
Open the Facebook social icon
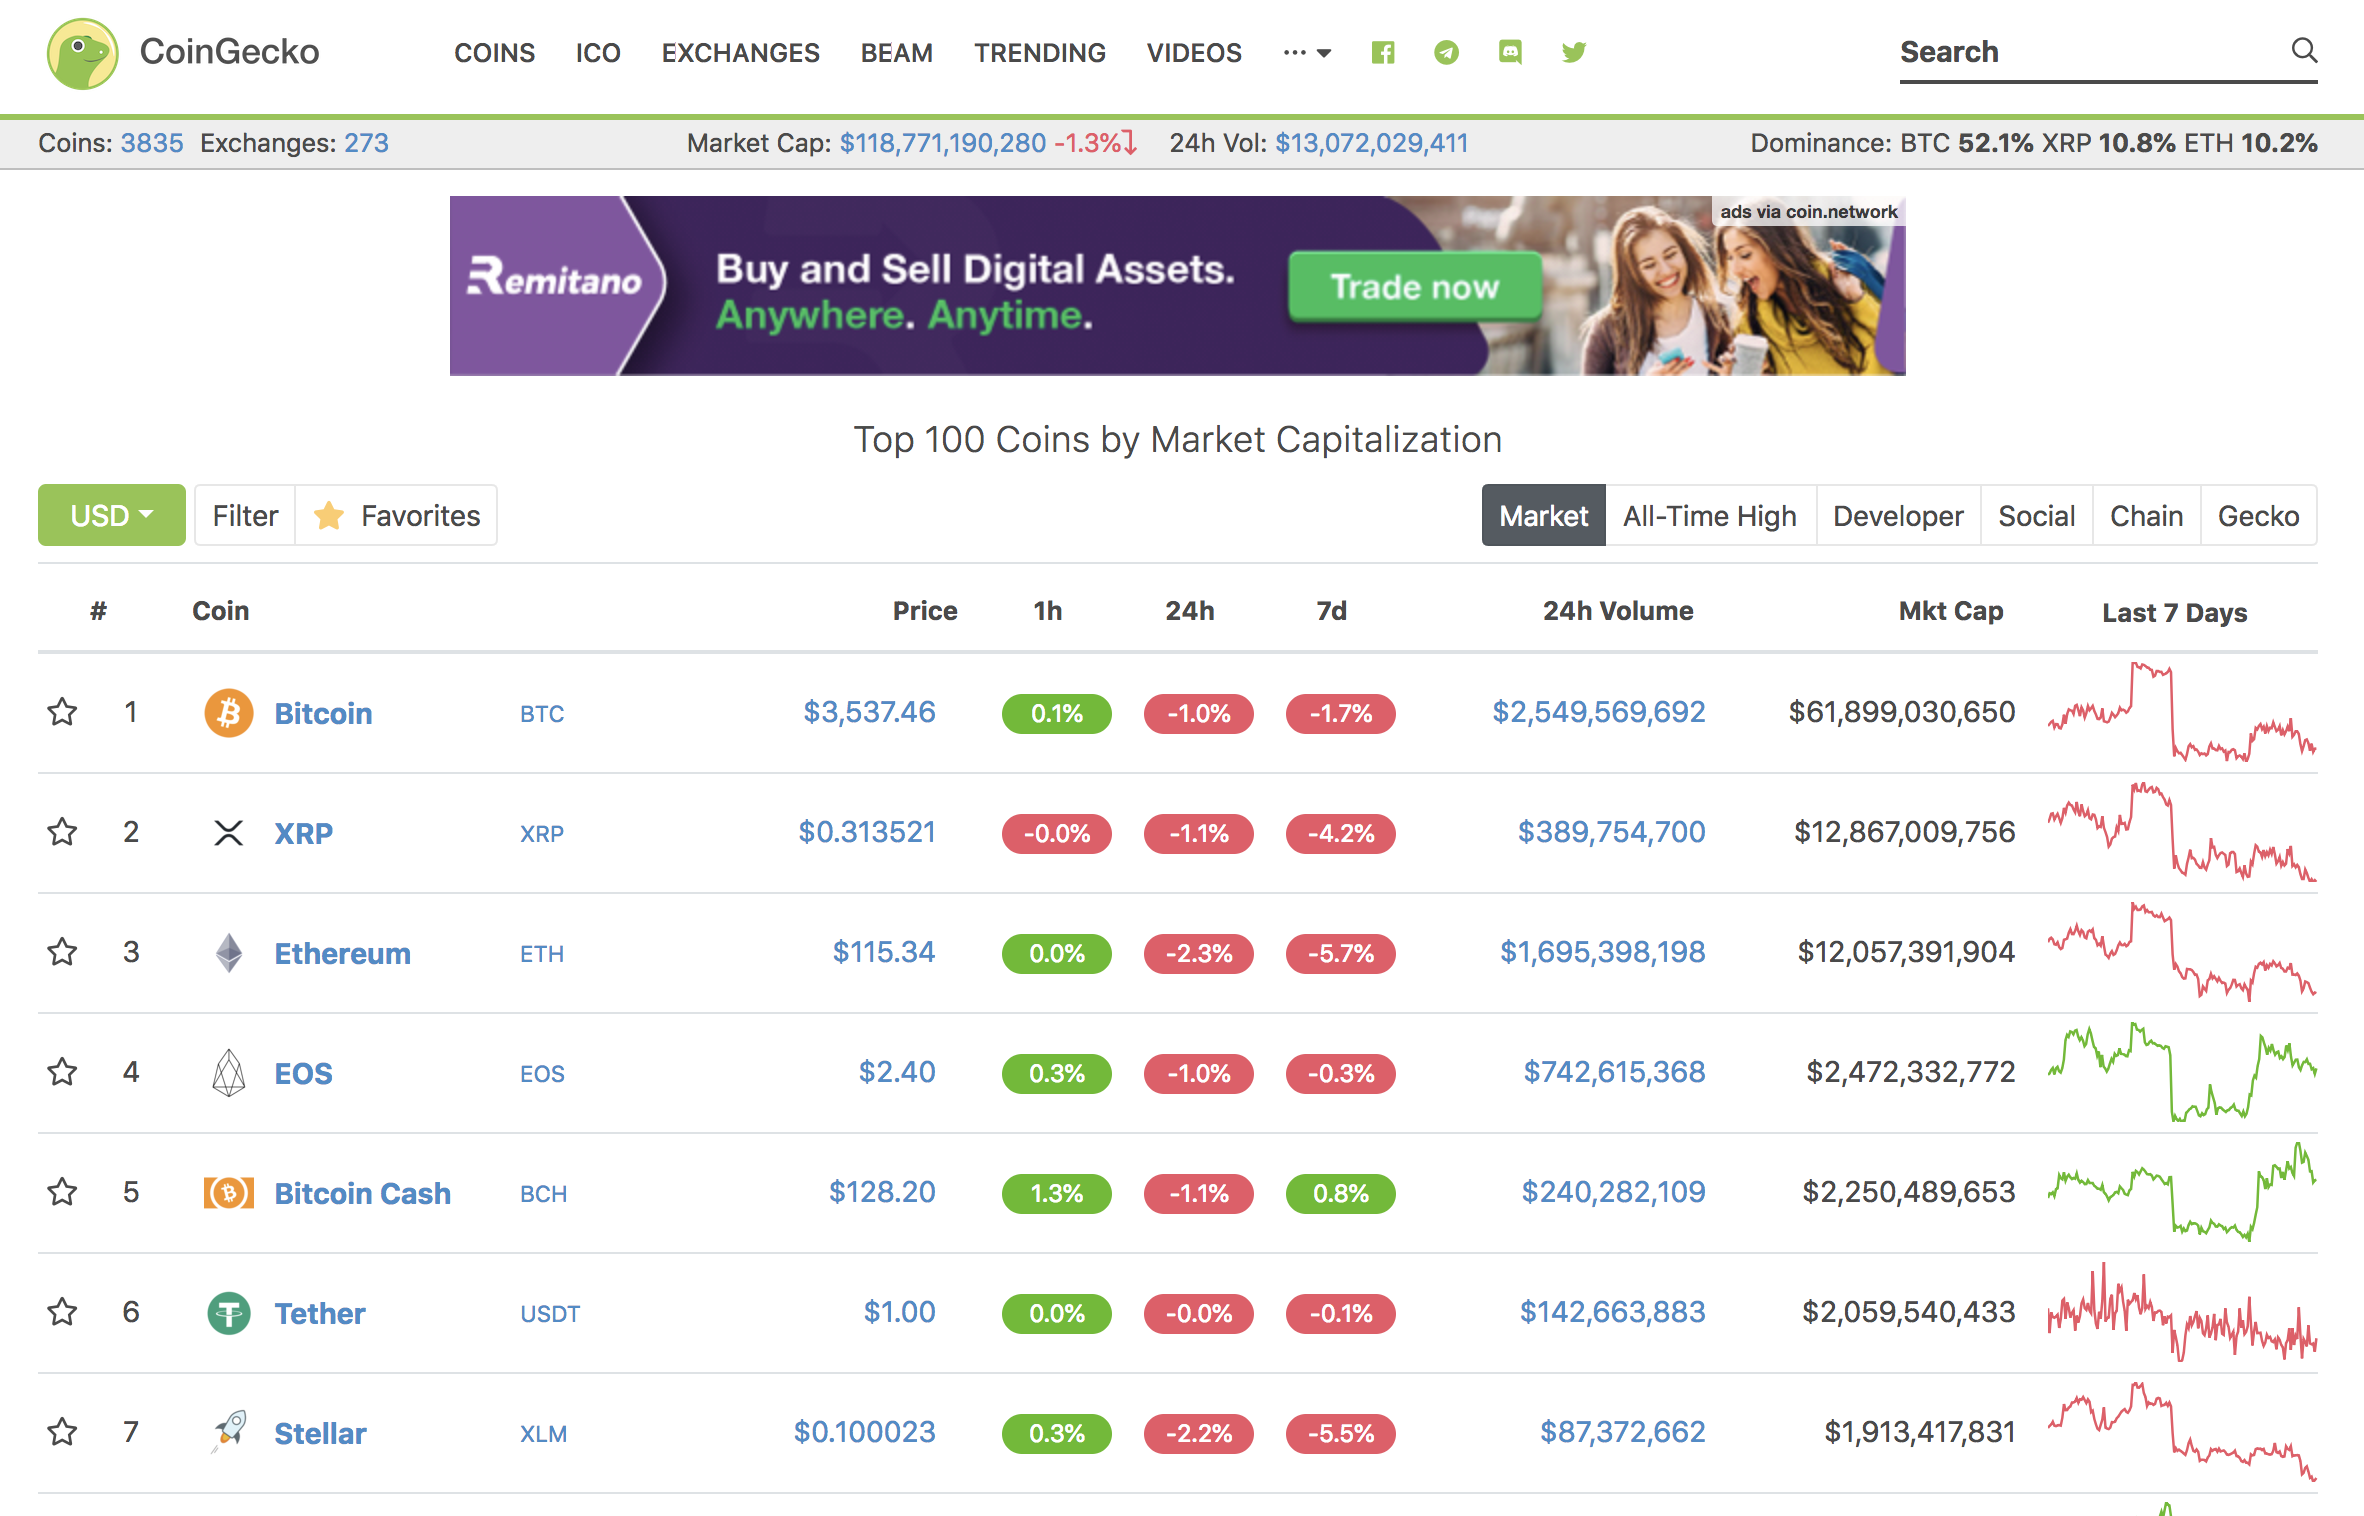(1383, 52)
